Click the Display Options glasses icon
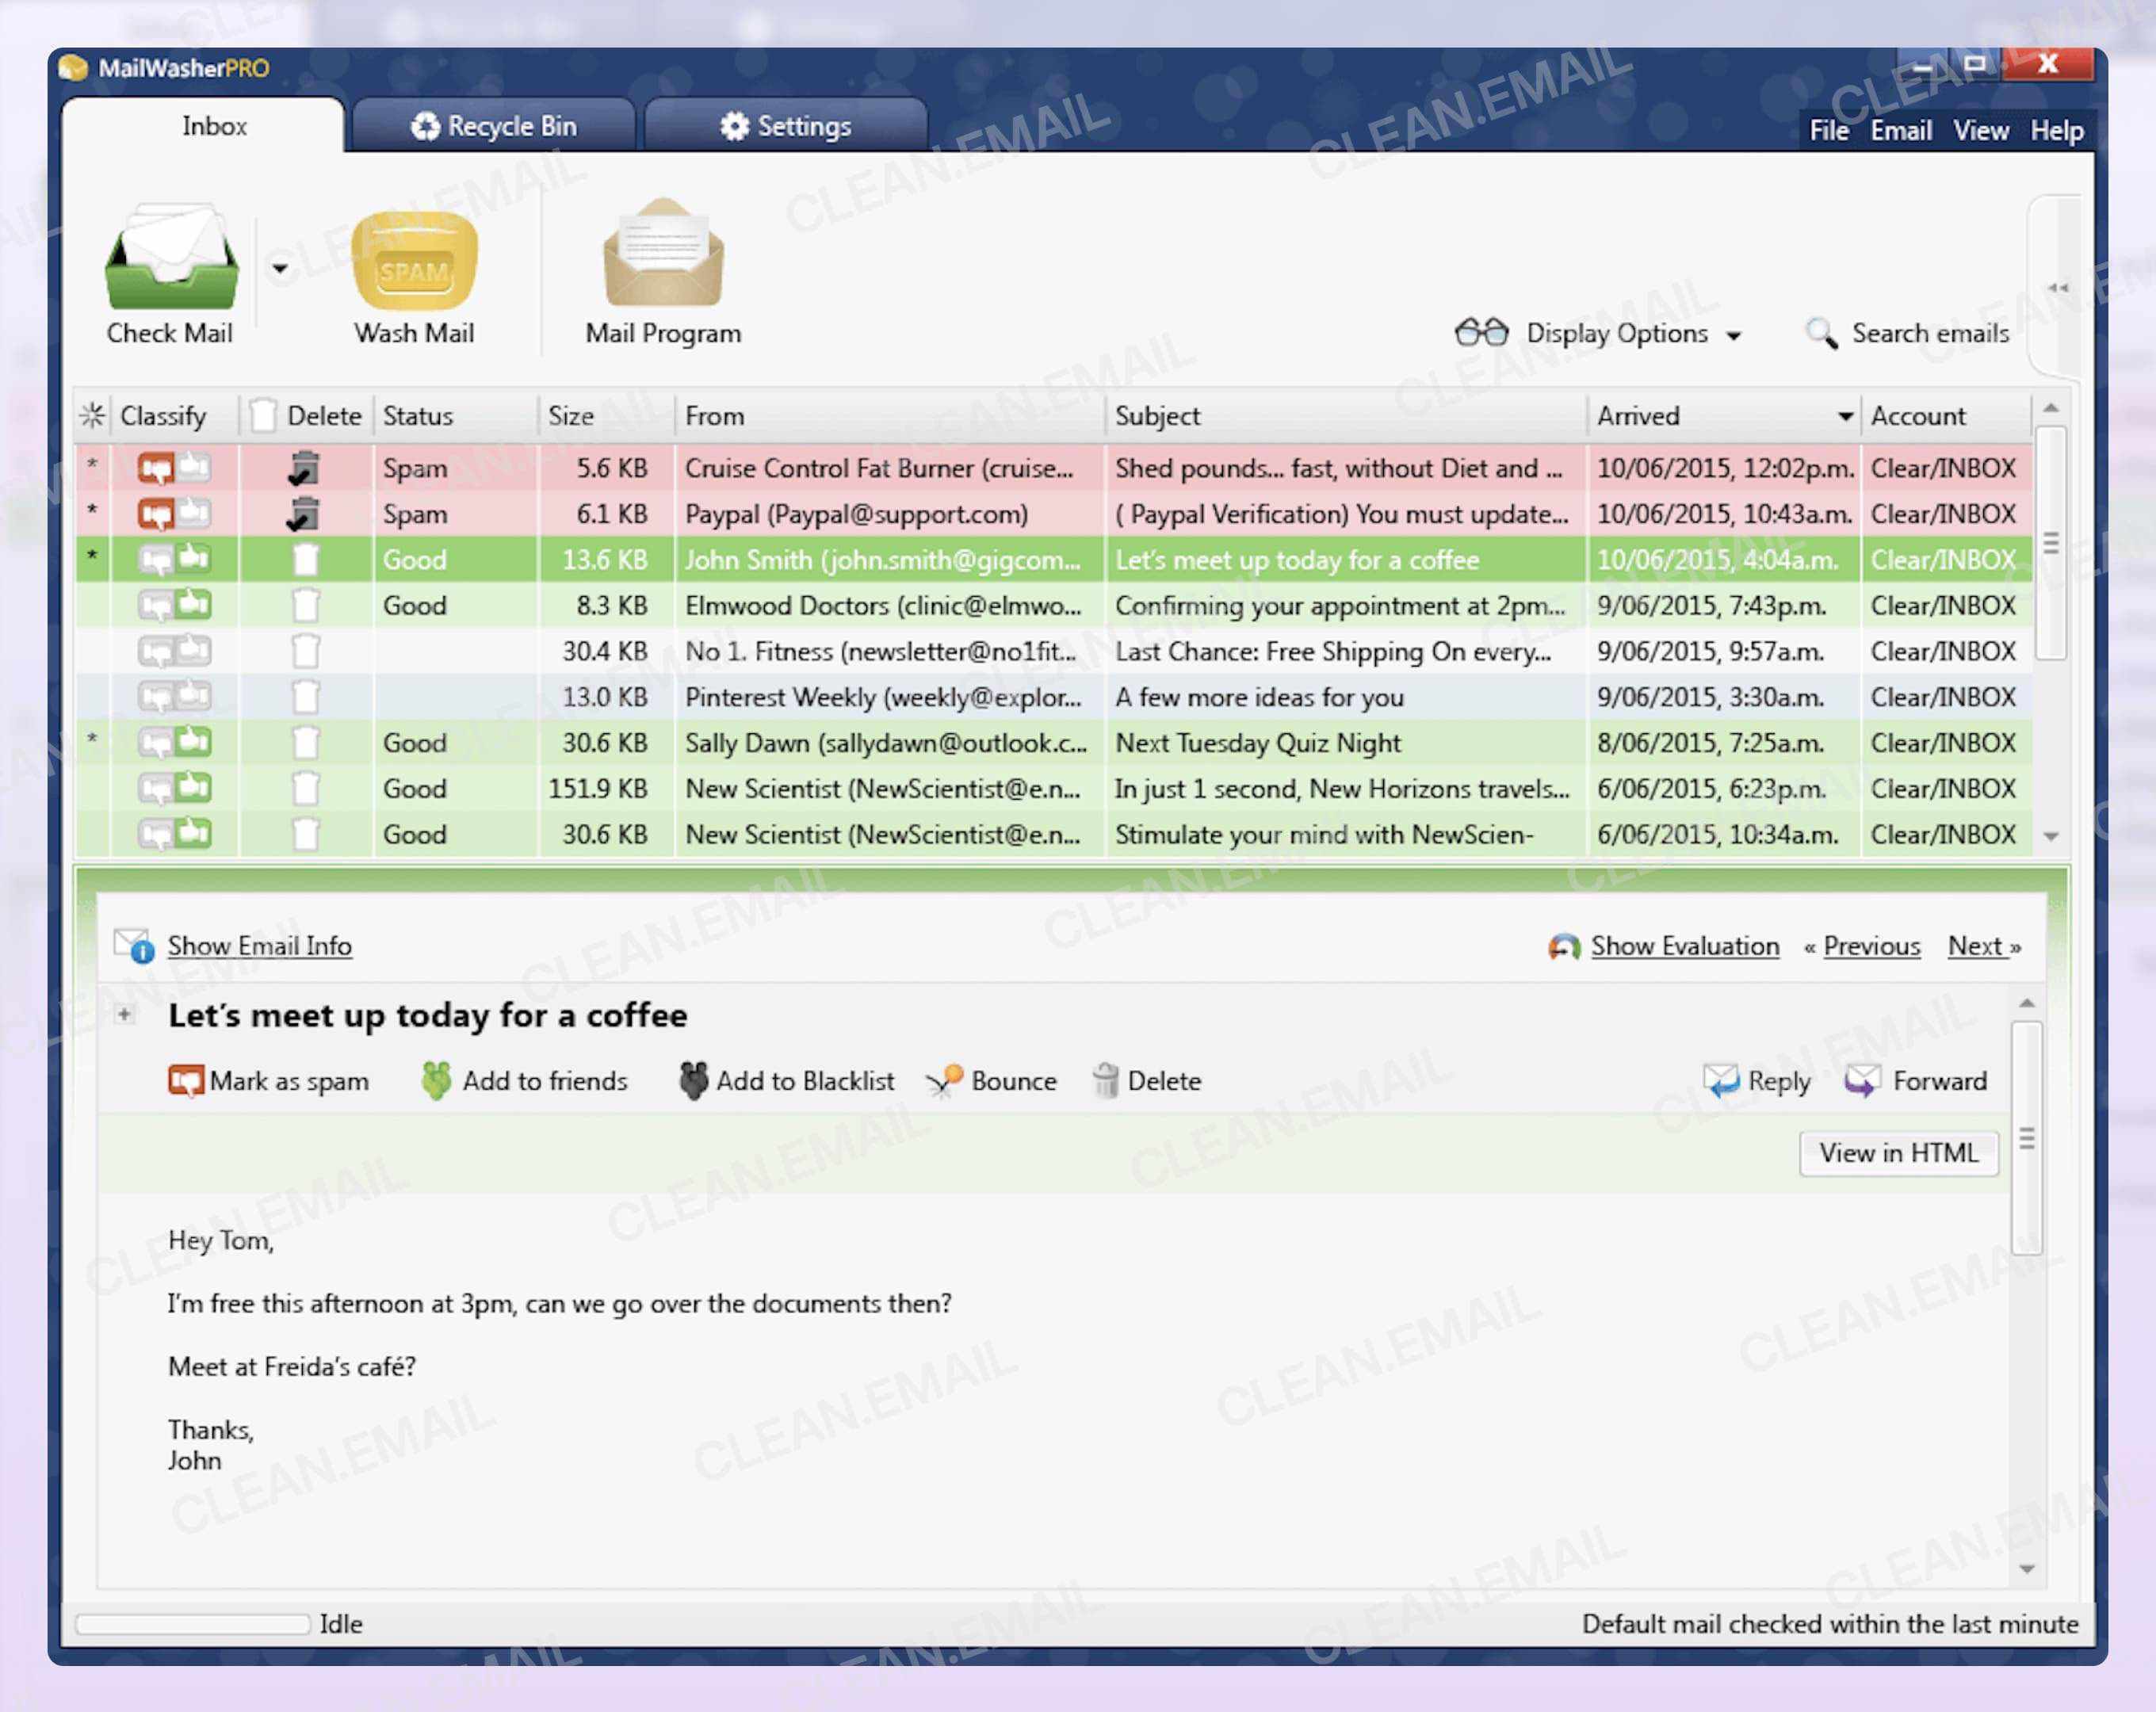The image size is (2156, 1712). 1481,332
